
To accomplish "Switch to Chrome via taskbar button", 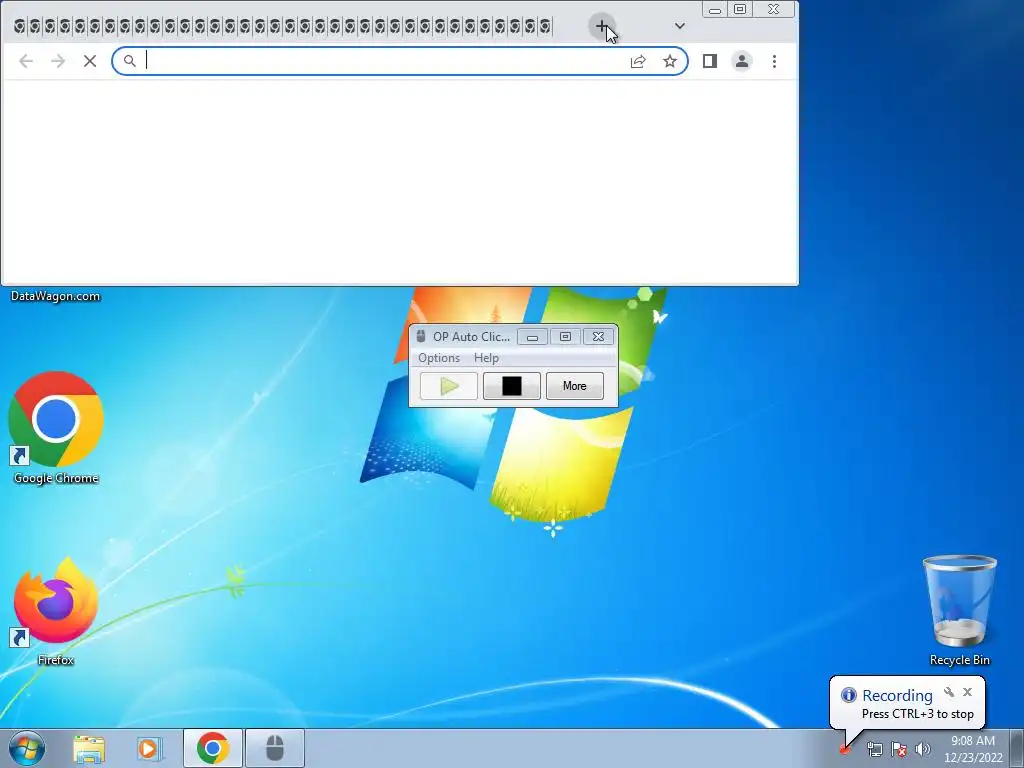I will (x=213, y=748).
